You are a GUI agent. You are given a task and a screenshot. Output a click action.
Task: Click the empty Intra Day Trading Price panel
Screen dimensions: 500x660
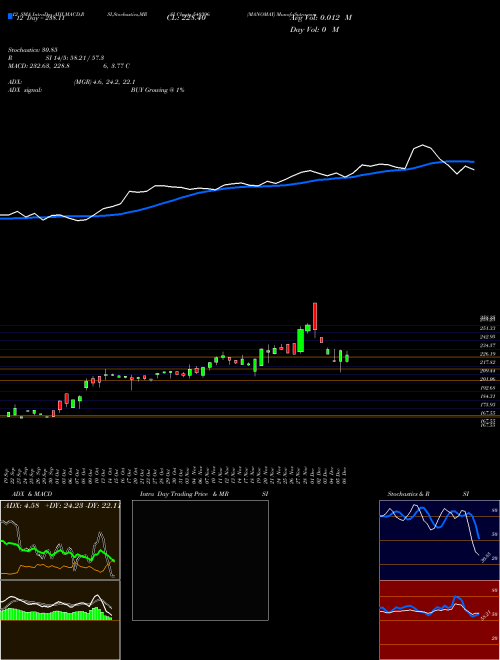click(200, 560)
